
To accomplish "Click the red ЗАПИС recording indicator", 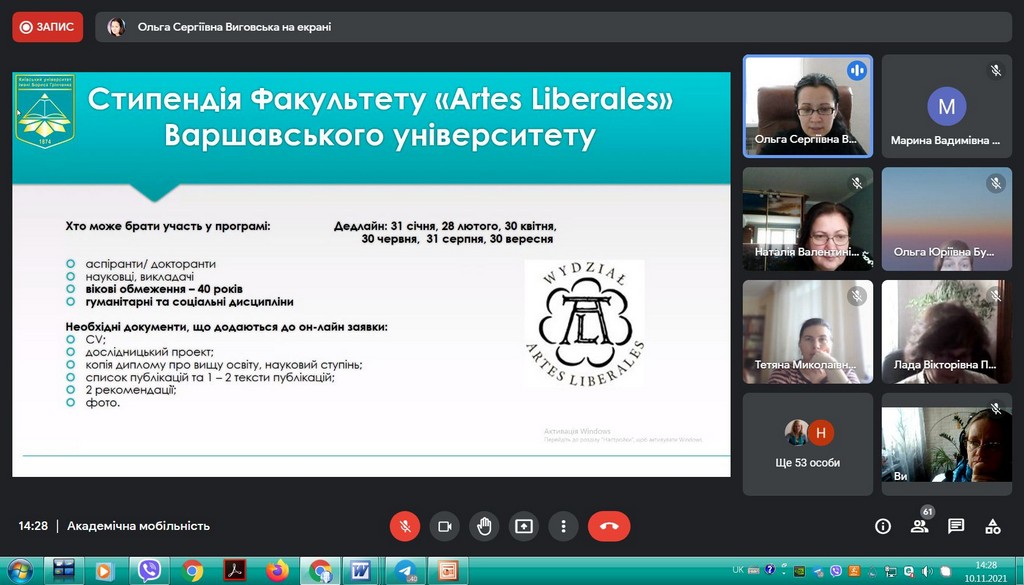I will point(48,27).
